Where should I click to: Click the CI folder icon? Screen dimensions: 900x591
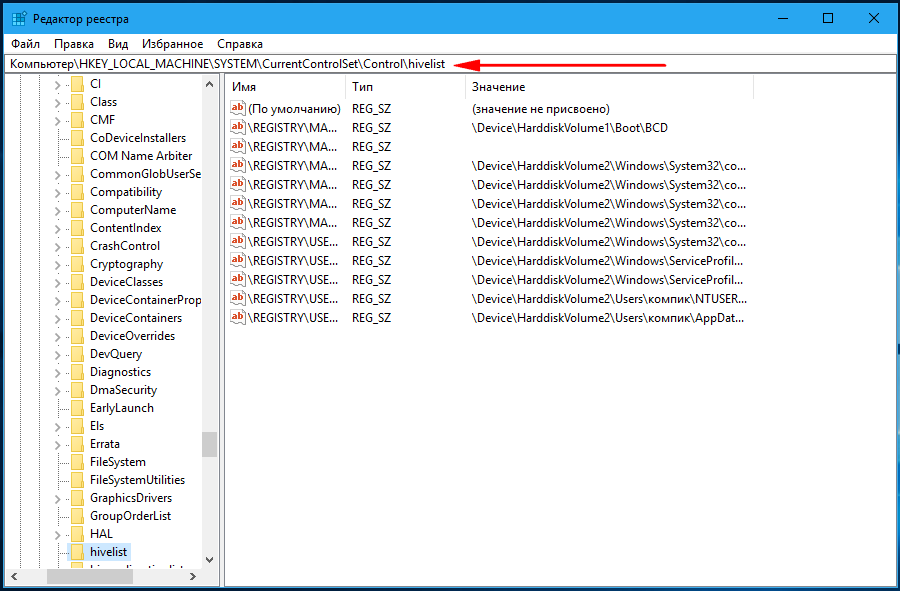[x=77, y=84]
